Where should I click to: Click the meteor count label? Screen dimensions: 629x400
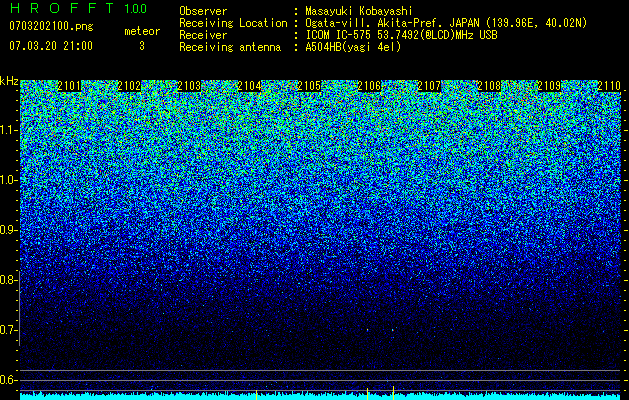142,31
